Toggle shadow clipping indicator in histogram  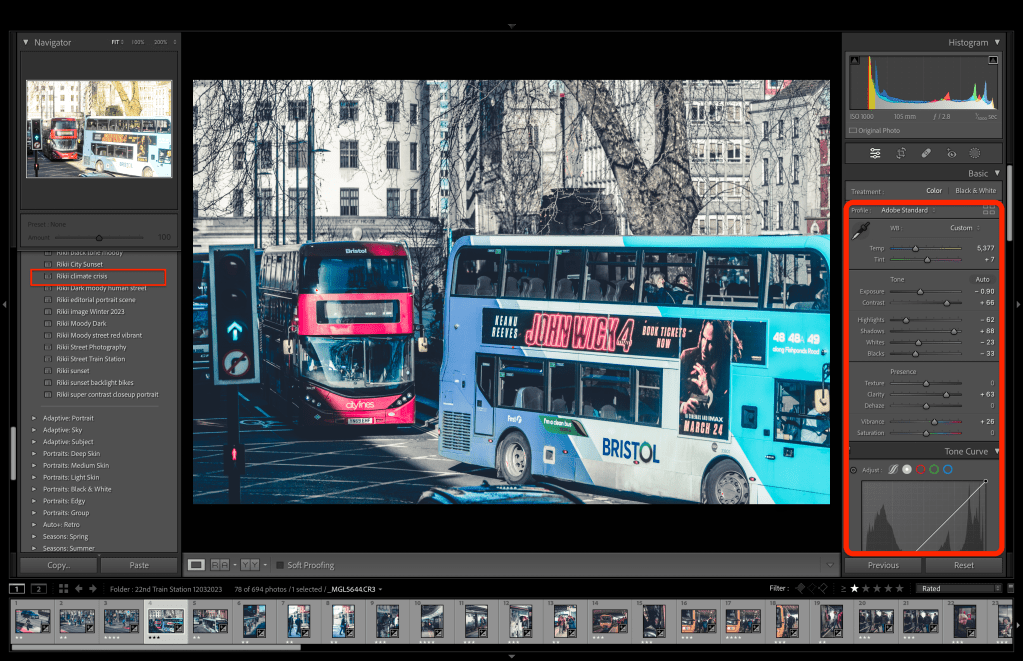point(853,61)
